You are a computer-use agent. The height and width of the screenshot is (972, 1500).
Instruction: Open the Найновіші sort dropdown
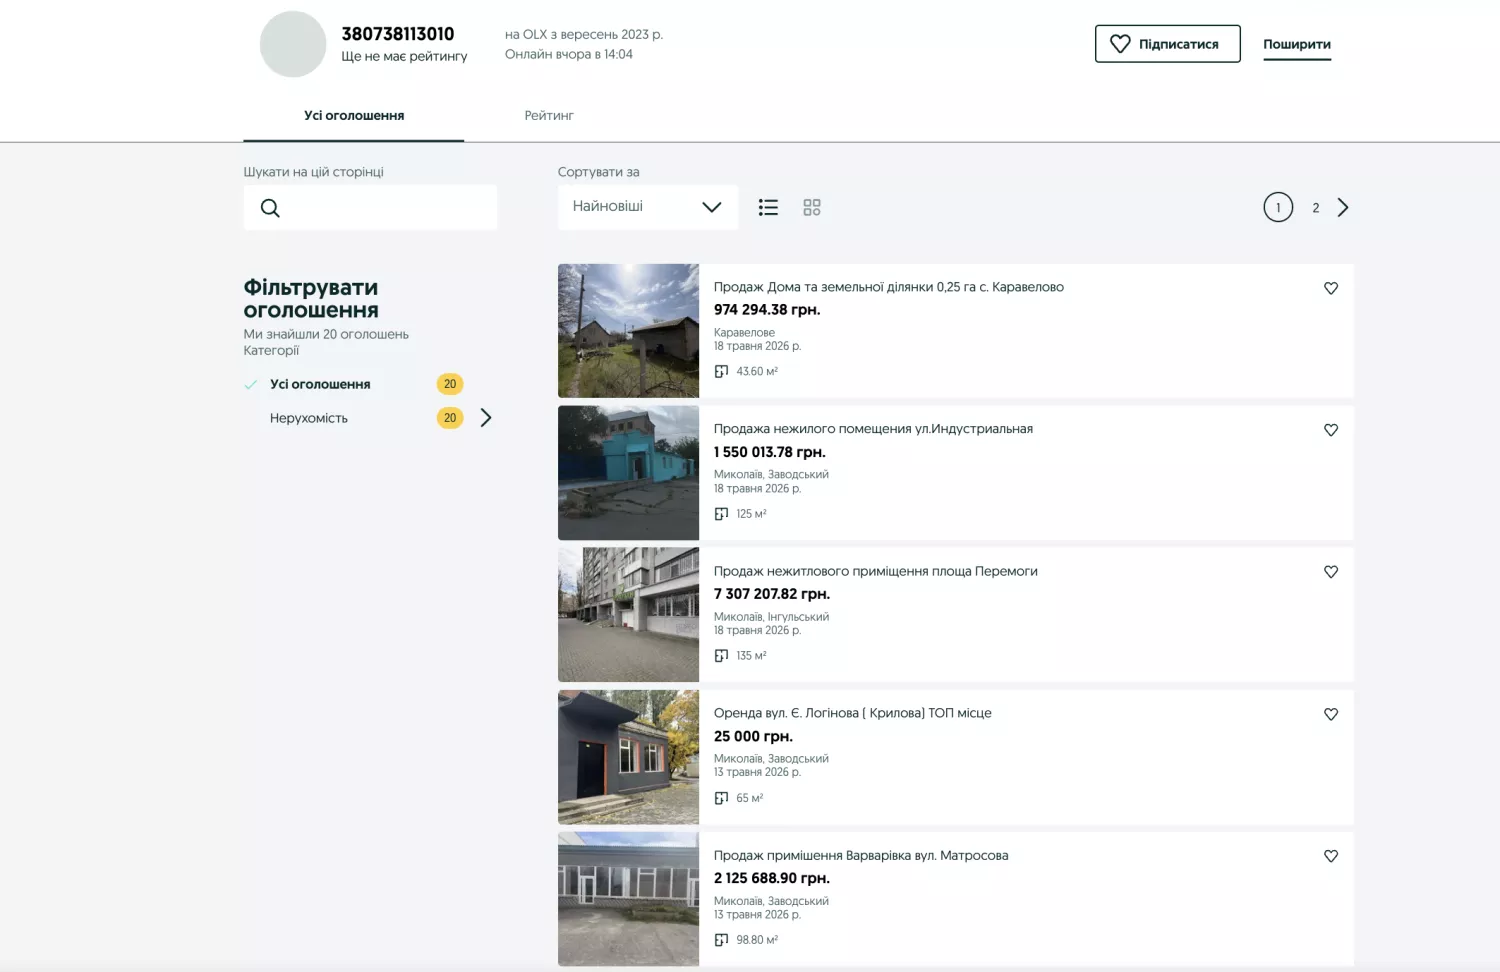pos(648,207)
